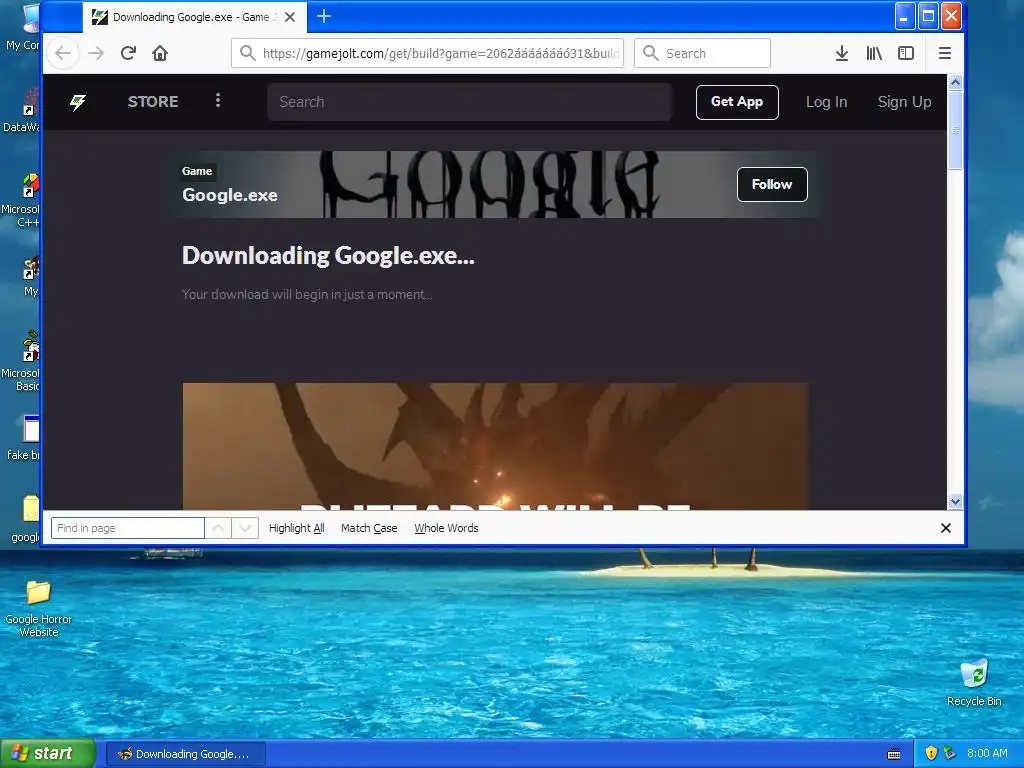Open the Log In link
Viewport: 1024px width, 768px height.
(x=826, y=102)
